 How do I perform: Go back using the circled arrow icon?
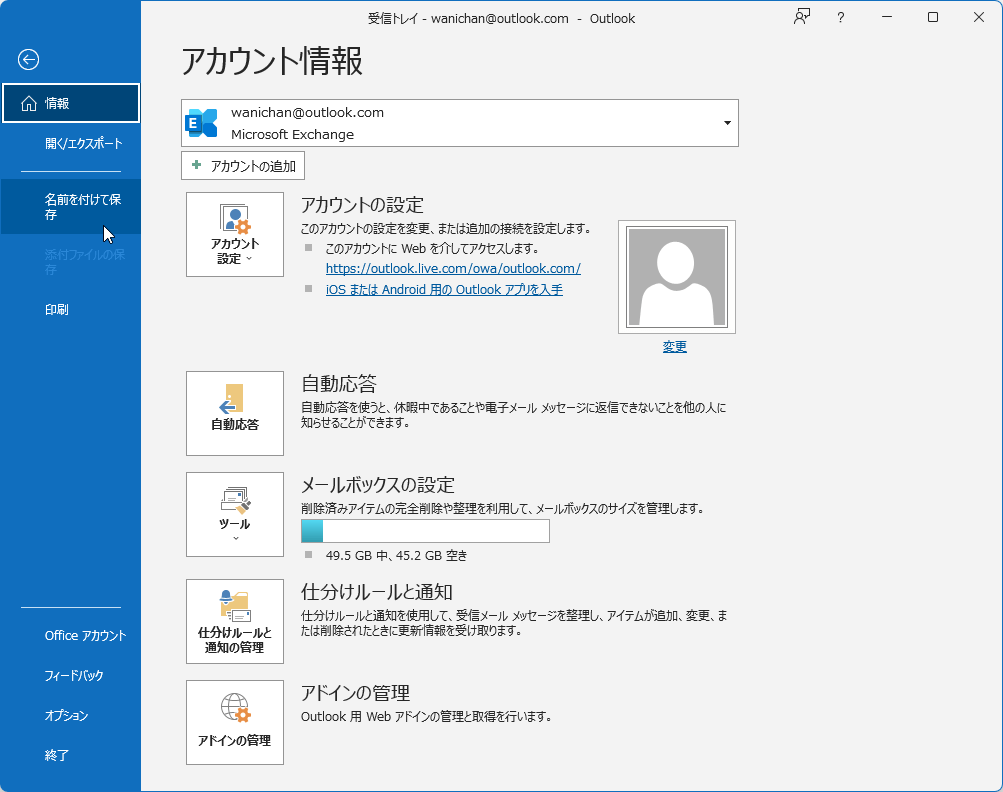pyautogui.click(x=28, y=59)
